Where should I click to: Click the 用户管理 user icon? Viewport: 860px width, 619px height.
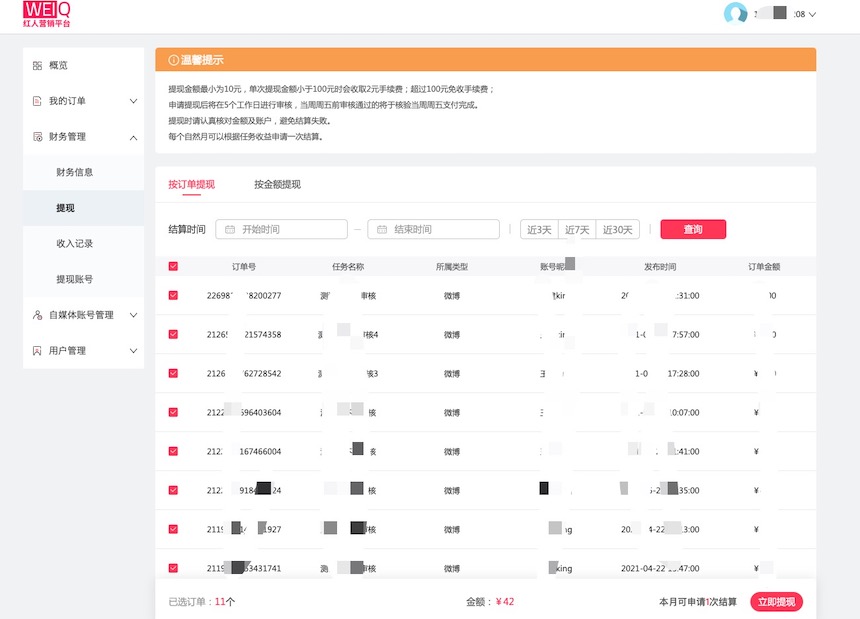click(x=37, y=351)
